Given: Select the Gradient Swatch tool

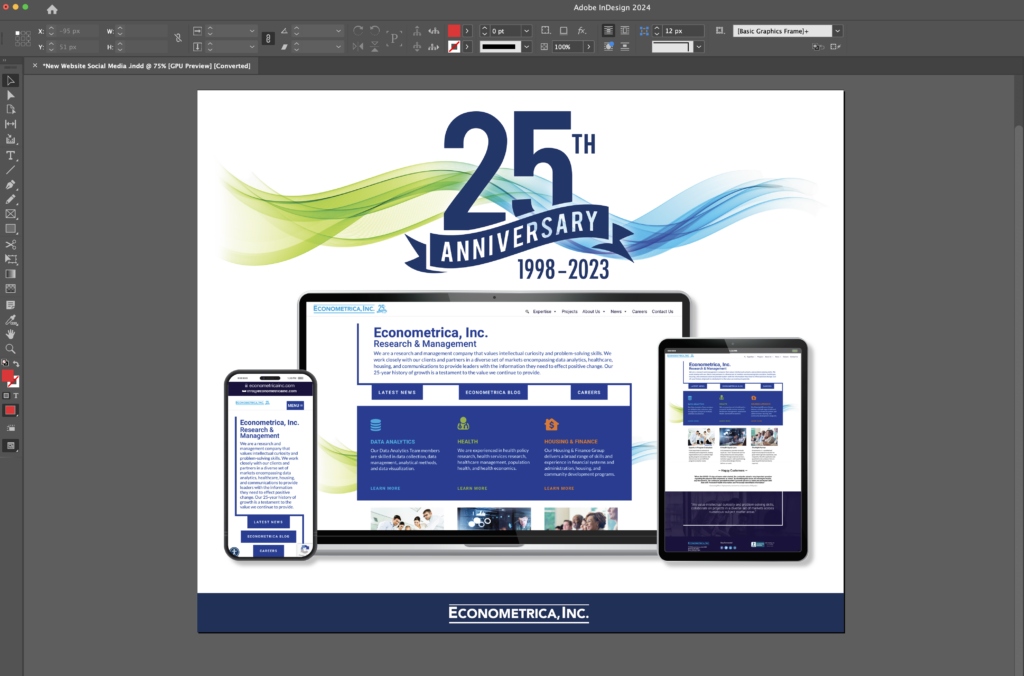Looking at the screenshot, I should 10,274.
